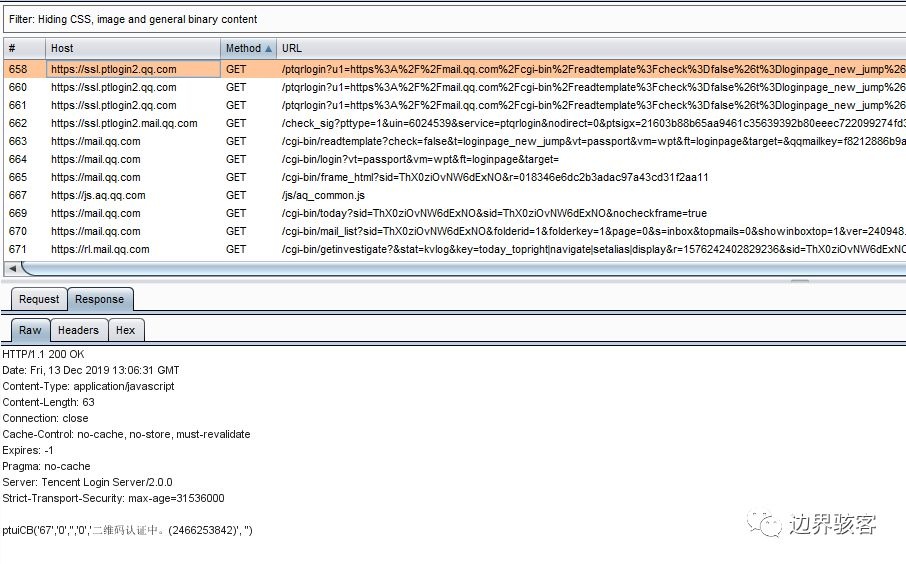This screenshot has width=906, height=564.
Task: Click the Pragma: no-cache line
Action: coord(46,466)
